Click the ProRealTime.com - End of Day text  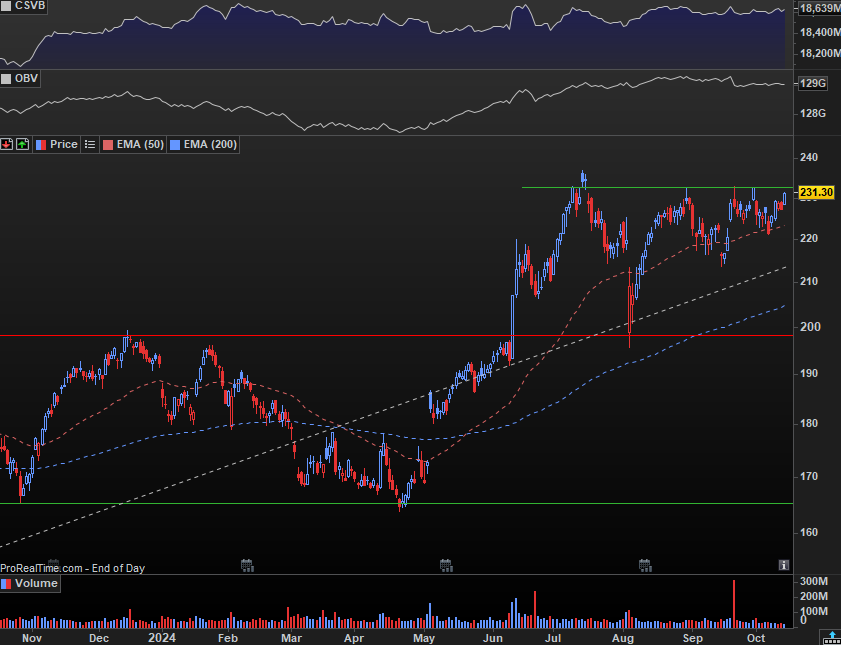tap(72, 568)
